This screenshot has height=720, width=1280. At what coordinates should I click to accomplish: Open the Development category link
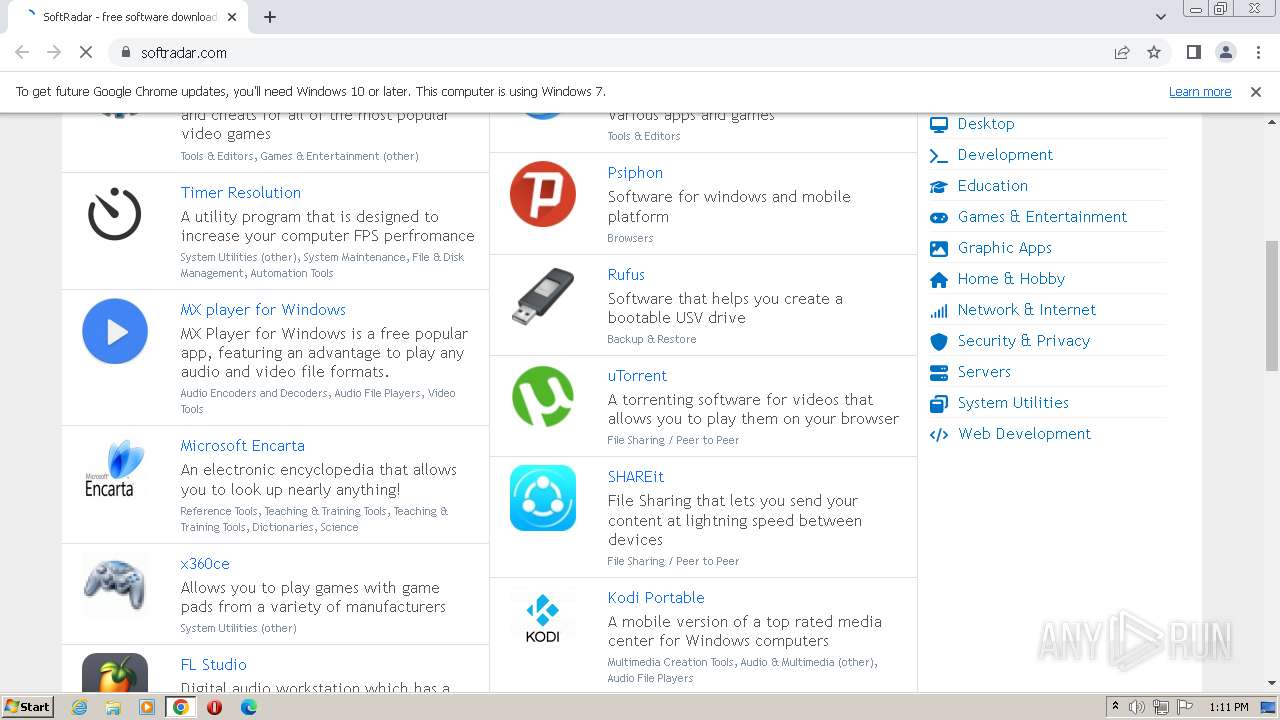1005,155
